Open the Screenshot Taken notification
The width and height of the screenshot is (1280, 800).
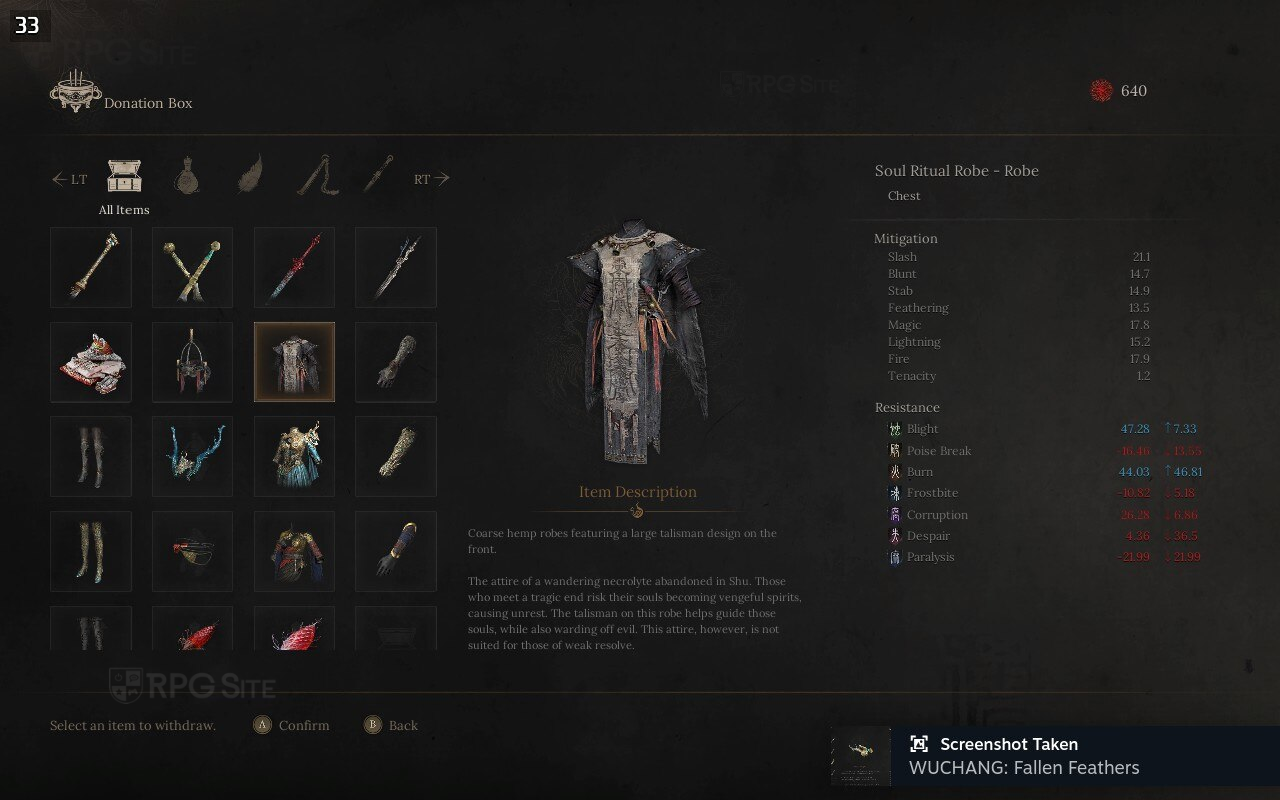pyautogui.click(x=1055, y=756)
